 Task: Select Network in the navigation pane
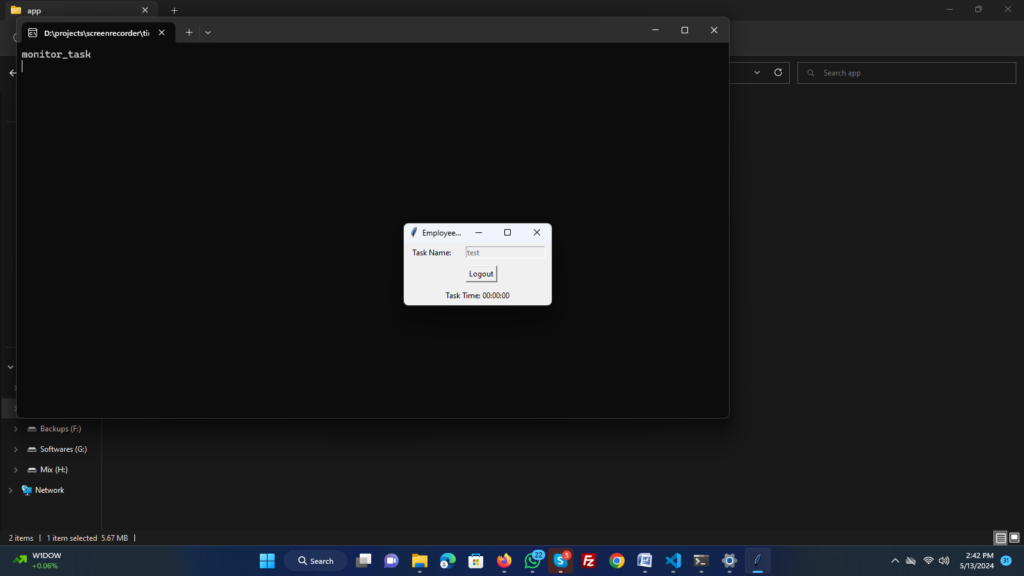(49, 490)
